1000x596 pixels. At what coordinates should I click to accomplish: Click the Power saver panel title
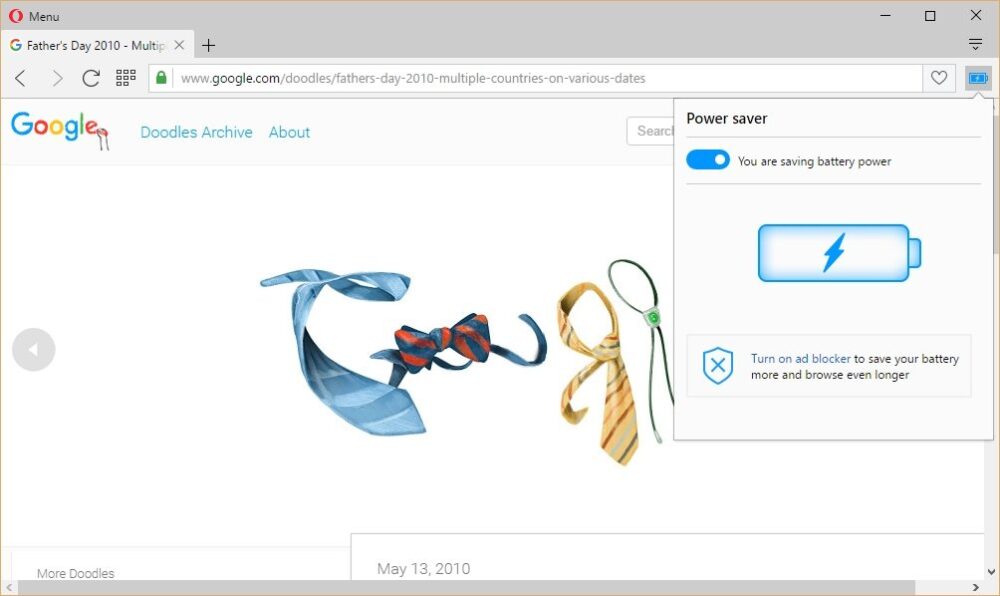pos(726,119)
